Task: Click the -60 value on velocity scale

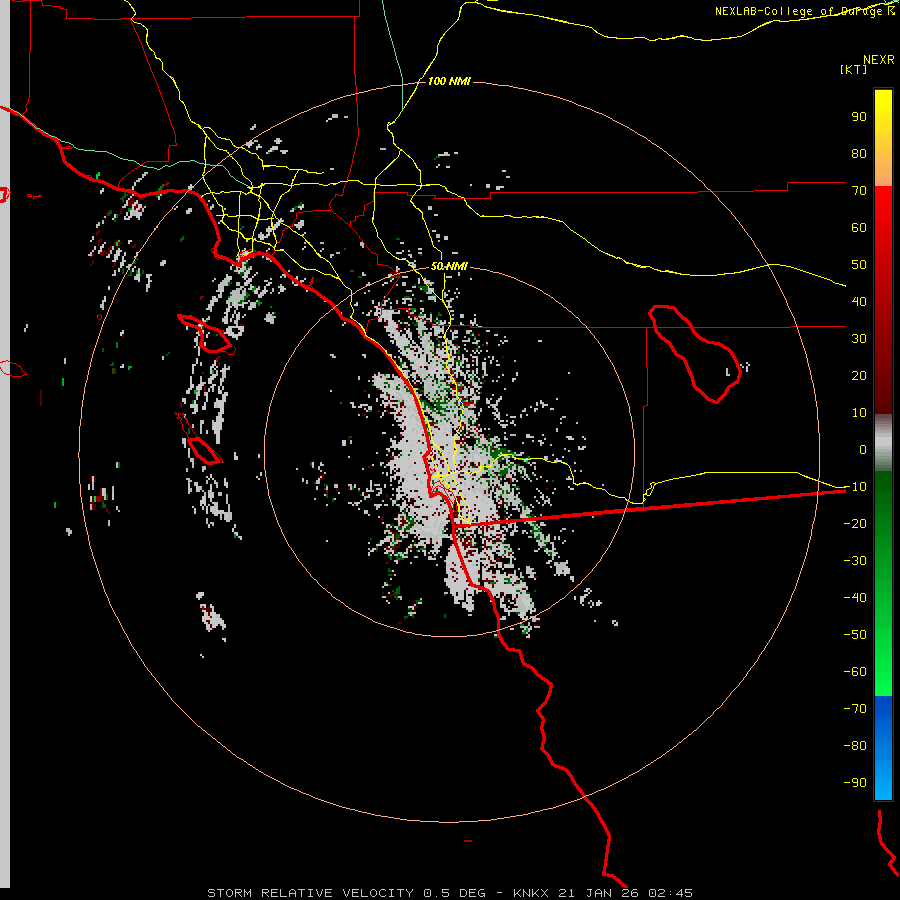Action: 855,672
